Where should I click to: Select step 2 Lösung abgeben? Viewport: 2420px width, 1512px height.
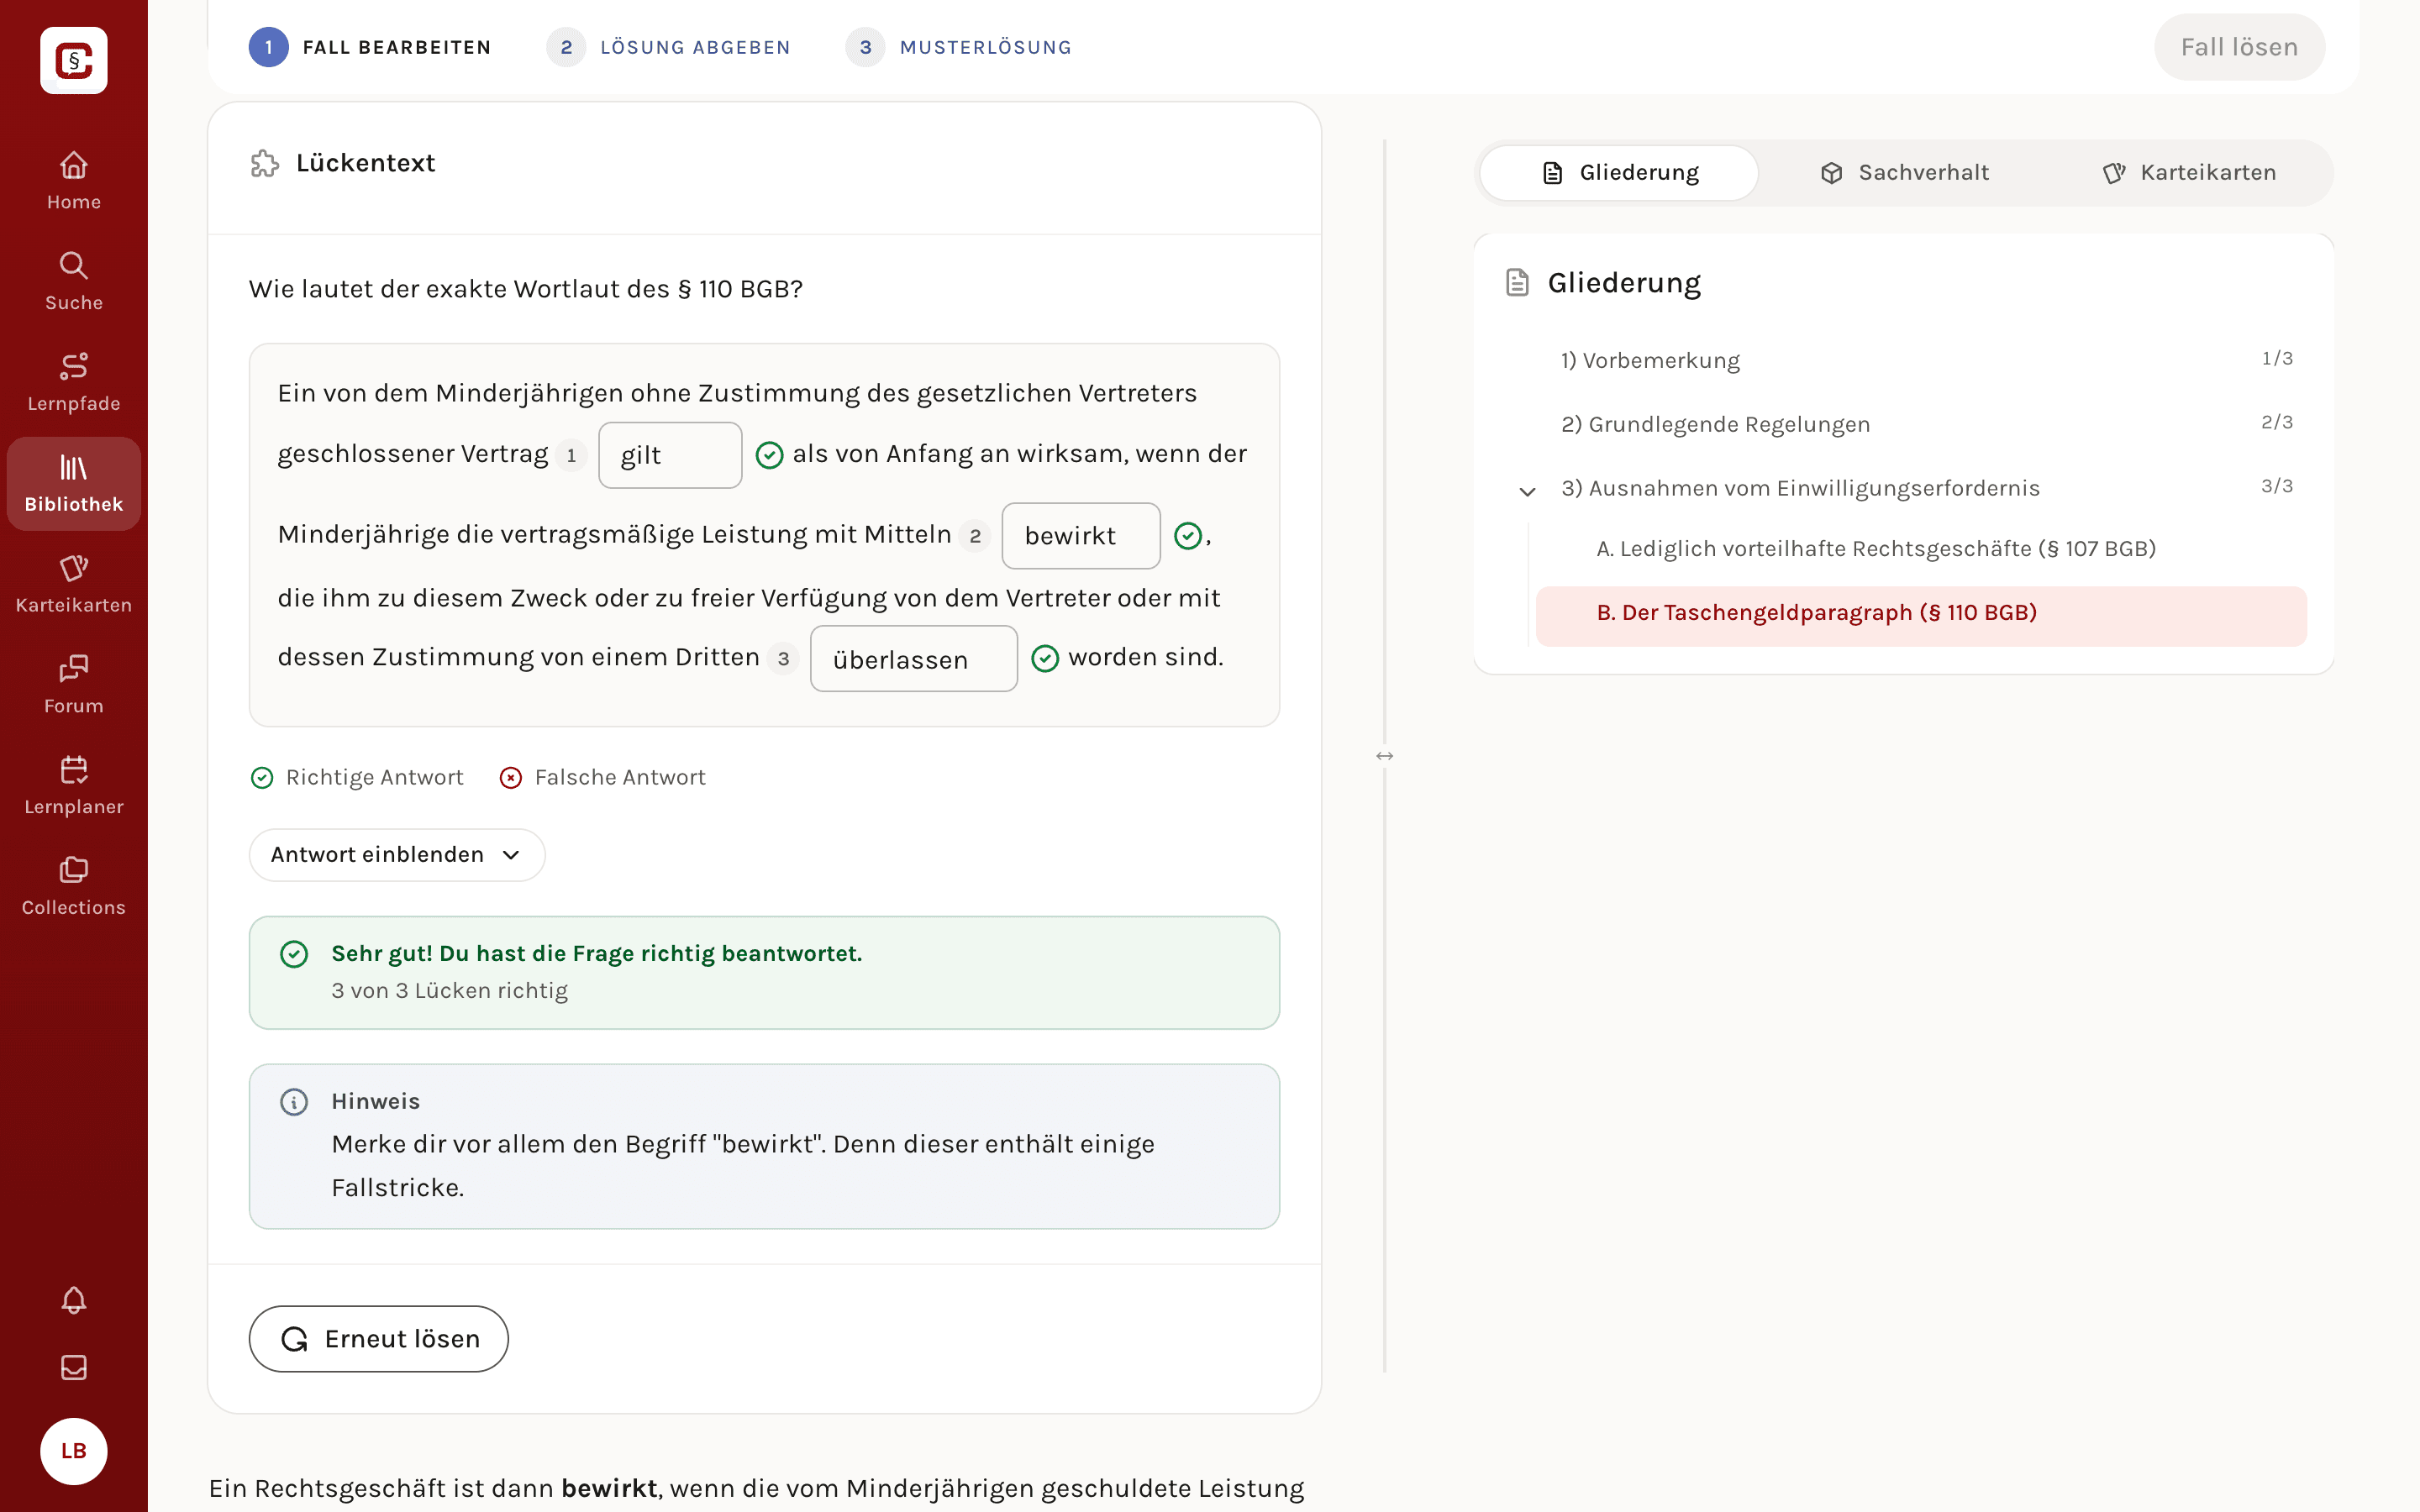[668, 47]
